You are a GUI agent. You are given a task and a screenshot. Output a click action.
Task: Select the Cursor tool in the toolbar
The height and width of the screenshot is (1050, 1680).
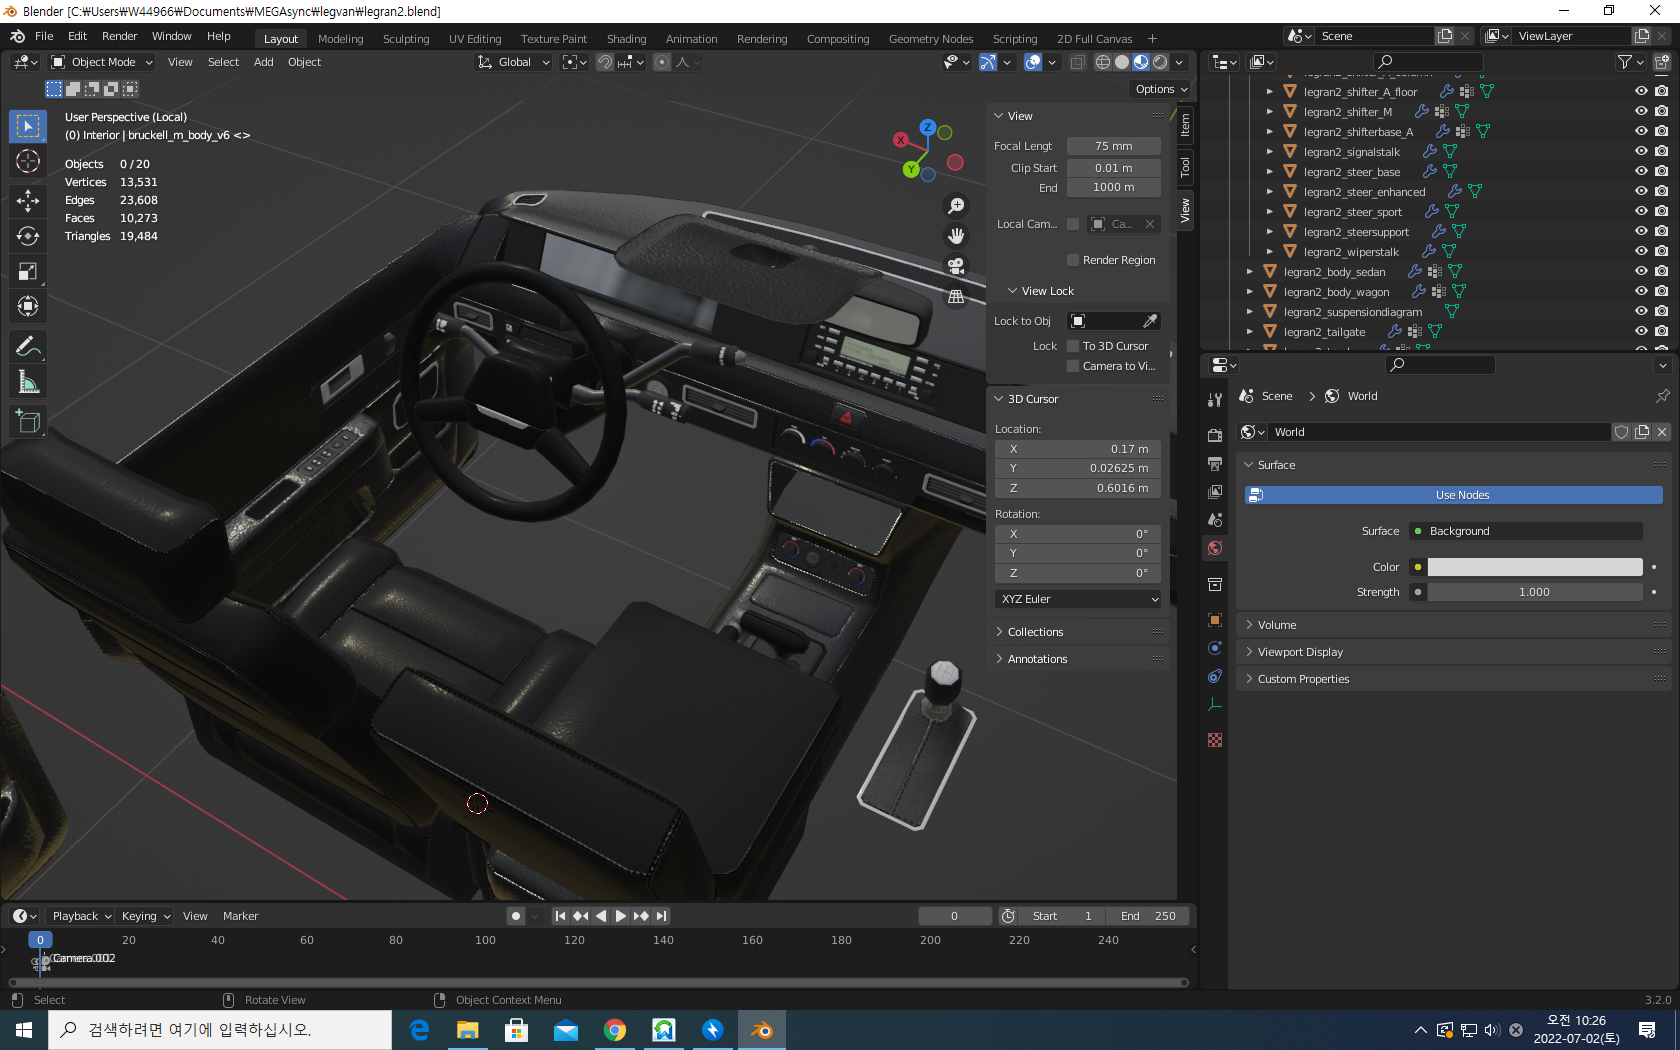click(x=28, y=162)
